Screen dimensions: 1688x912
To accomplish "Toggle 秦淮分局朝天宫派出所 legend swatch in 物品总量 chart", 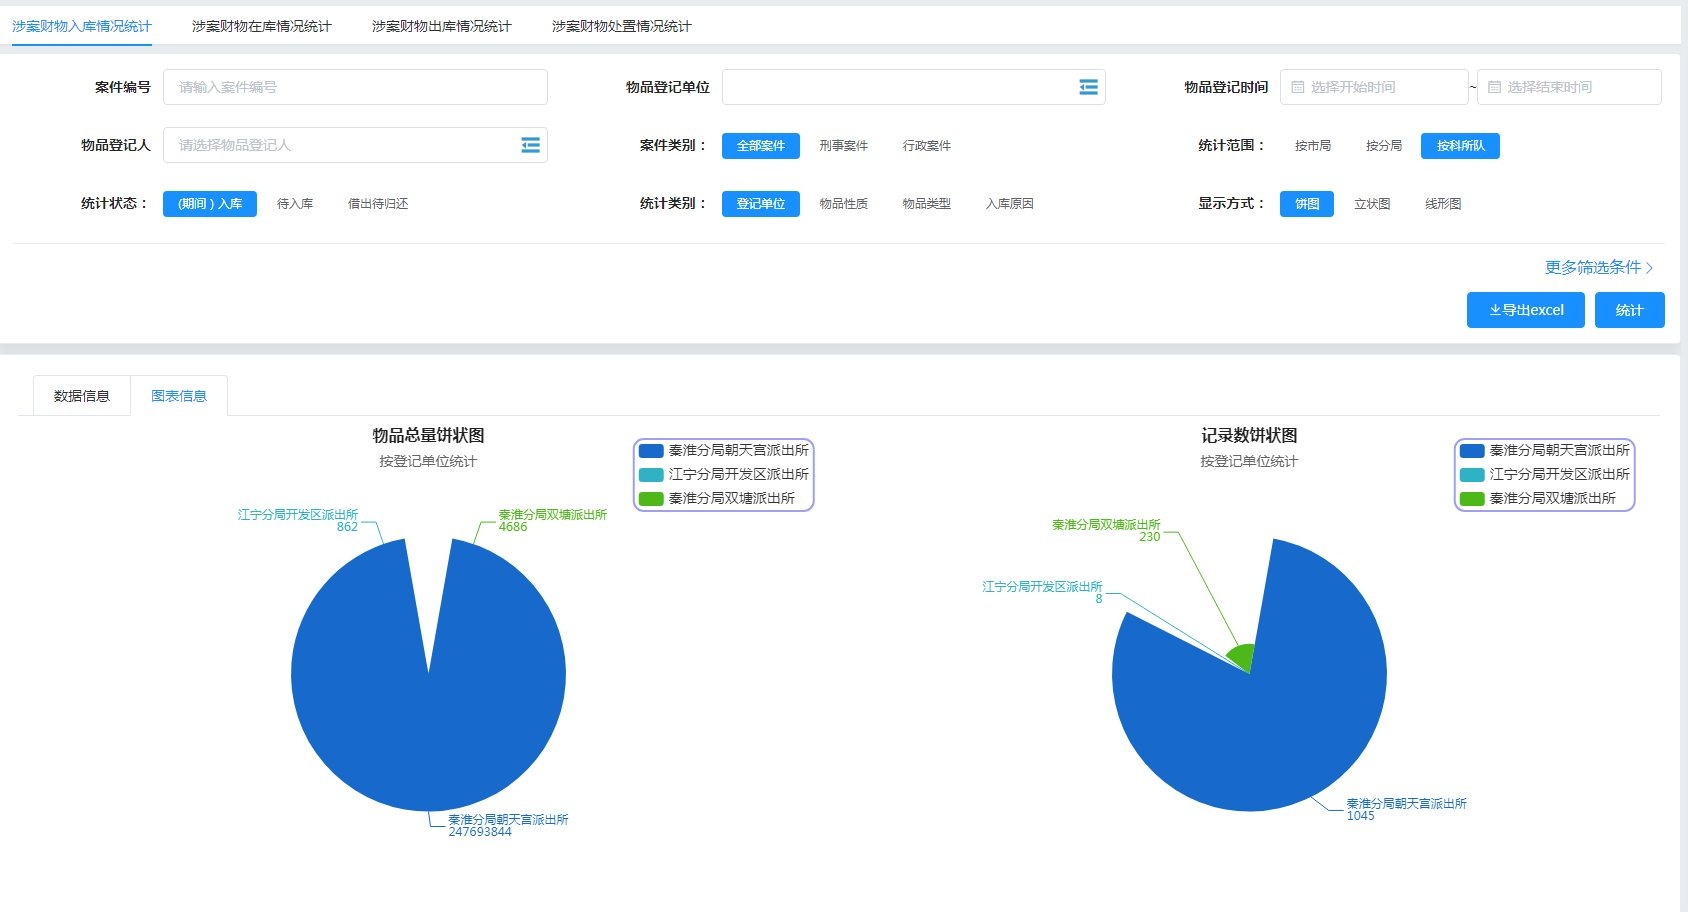I will (651, 451).
